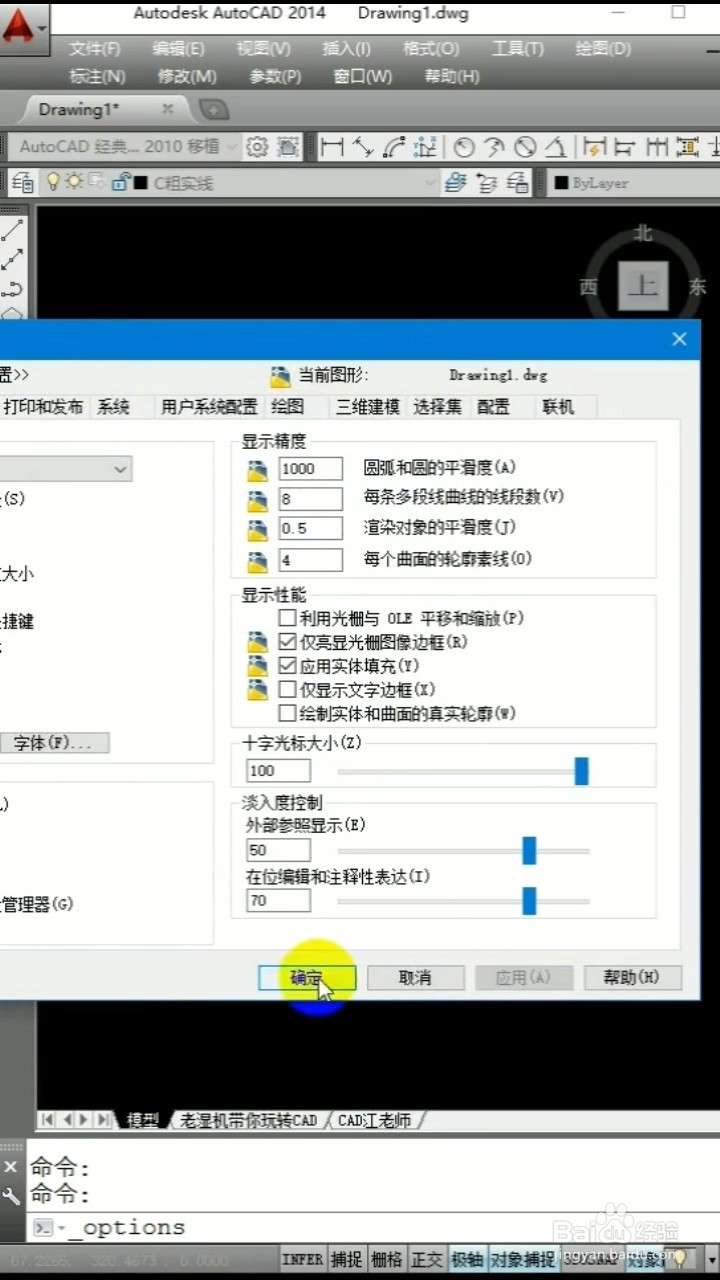Select the baseline dimension icon
This screenshot has height=1280, width=720.
pos(625,148)
